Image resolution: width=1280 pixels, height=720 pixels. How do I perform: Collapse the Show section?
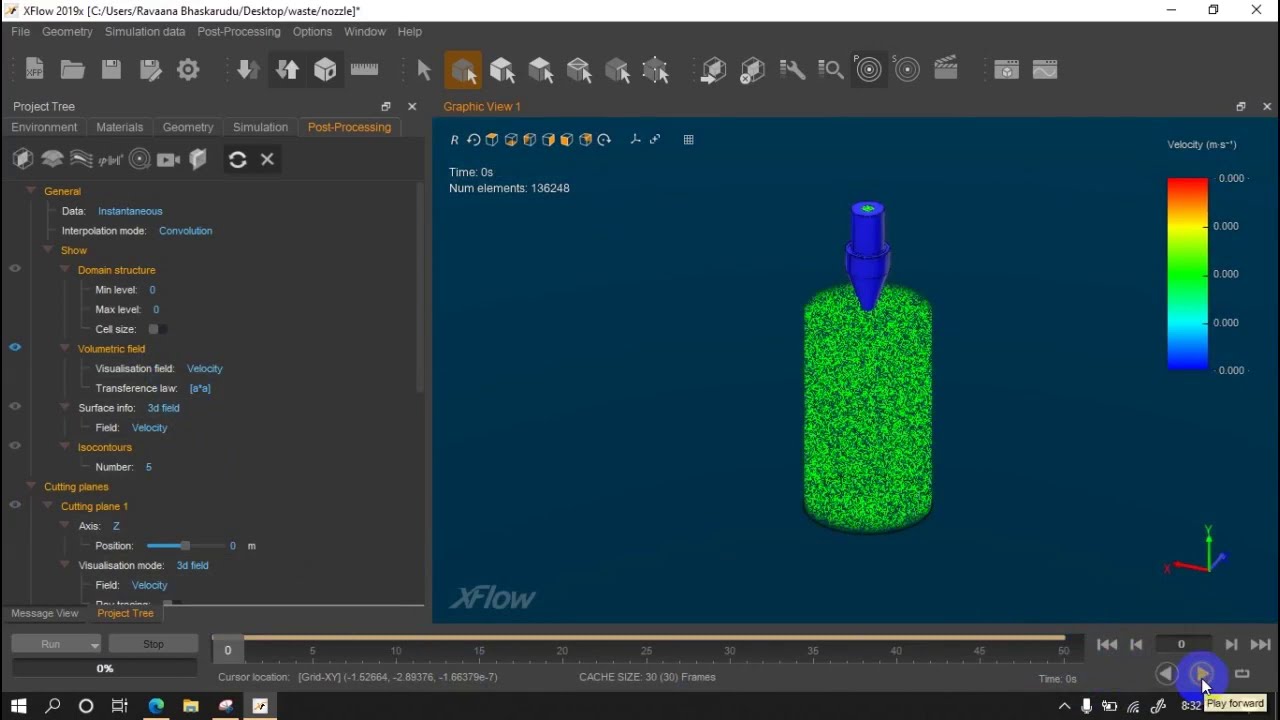[x=48, y=250]
